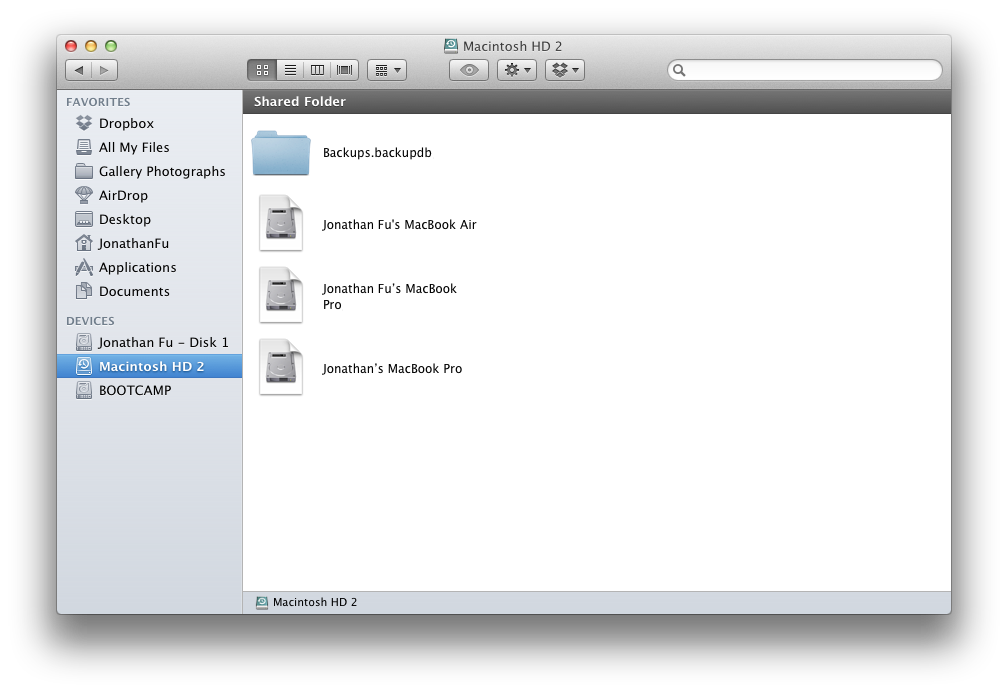The height and width of the screenshot is (693, 1008).
Task: Click the 'Jonathan's MacBook Pro' label
Action: coord(392,369)
